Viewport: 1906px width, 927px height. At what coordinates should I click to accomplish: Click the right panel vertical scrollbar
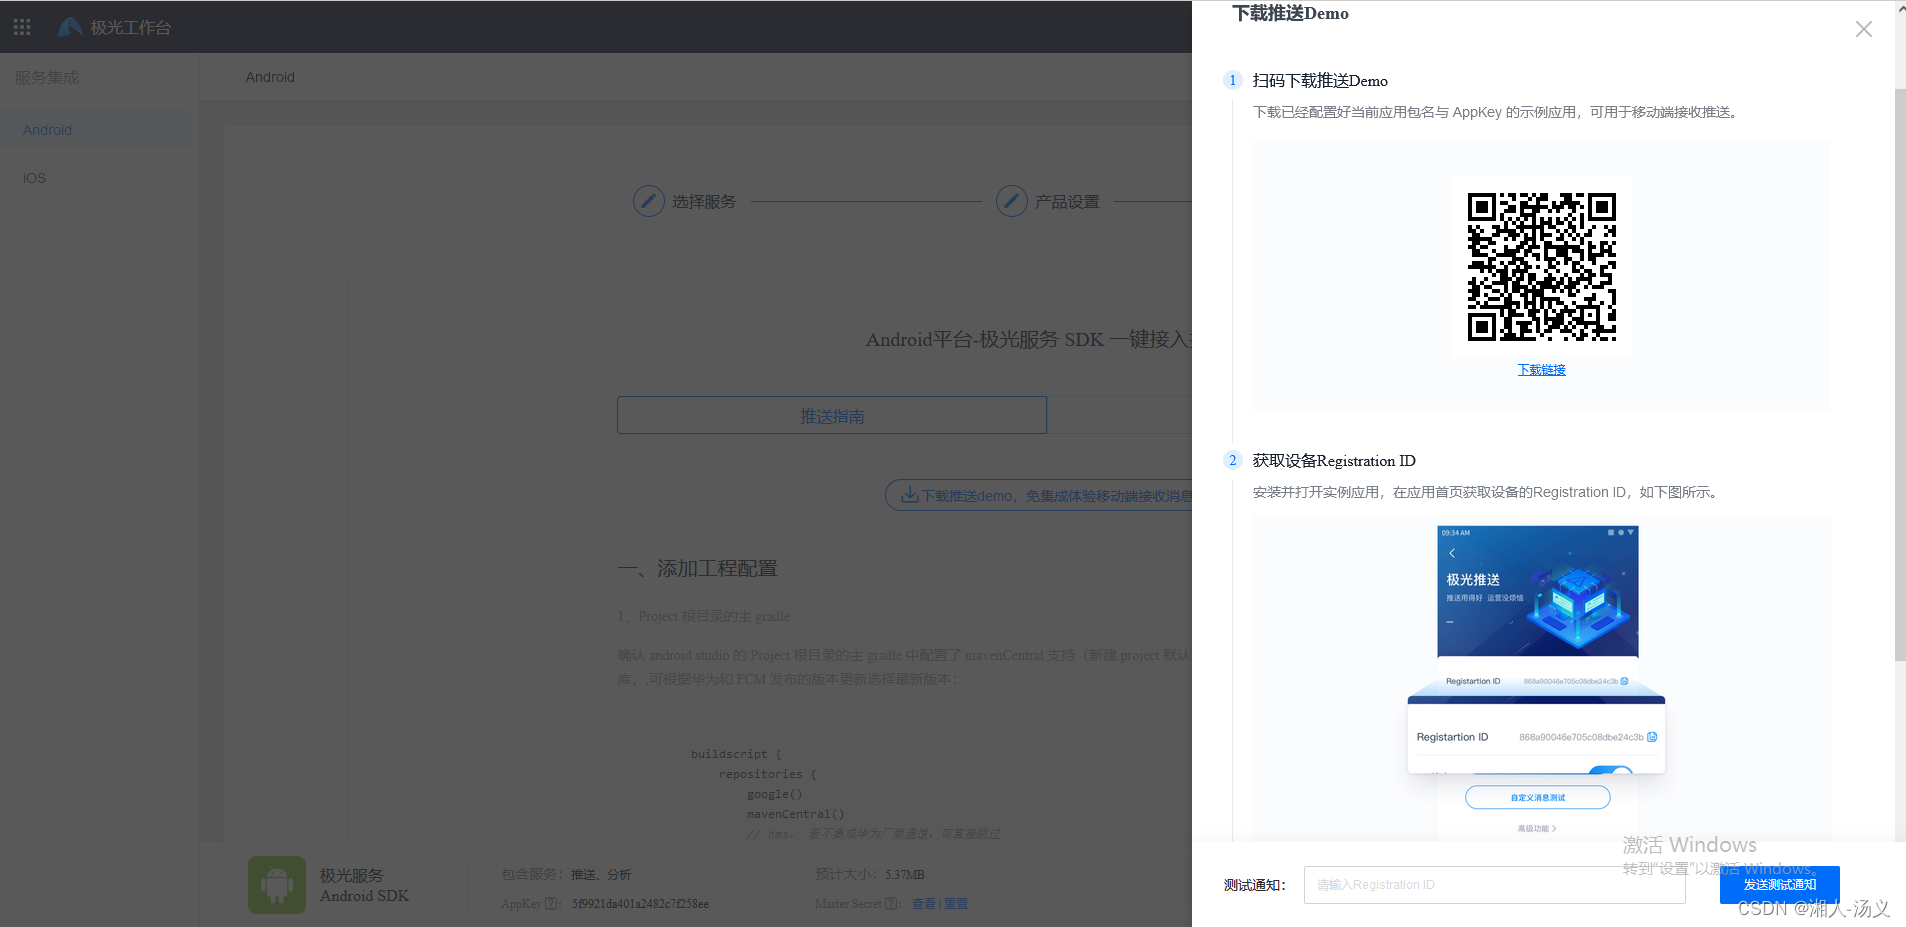tap(1899, 375)
